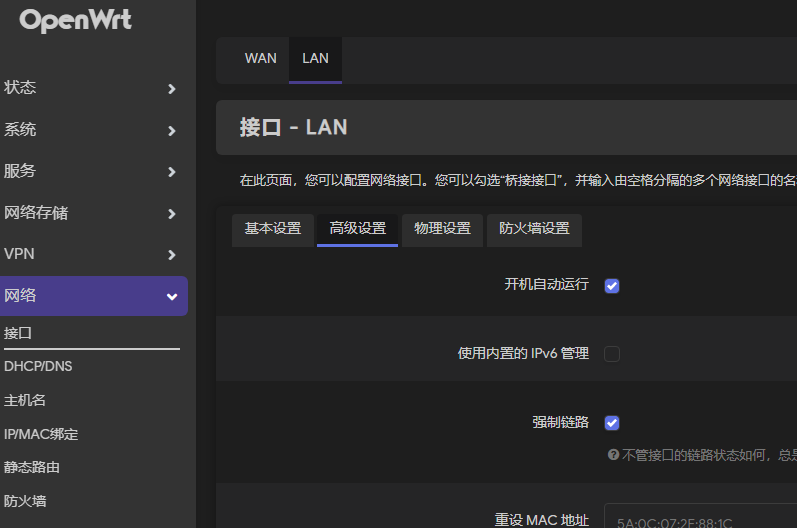Uncheck the 强制链路 checkbox

pos(611,423)
